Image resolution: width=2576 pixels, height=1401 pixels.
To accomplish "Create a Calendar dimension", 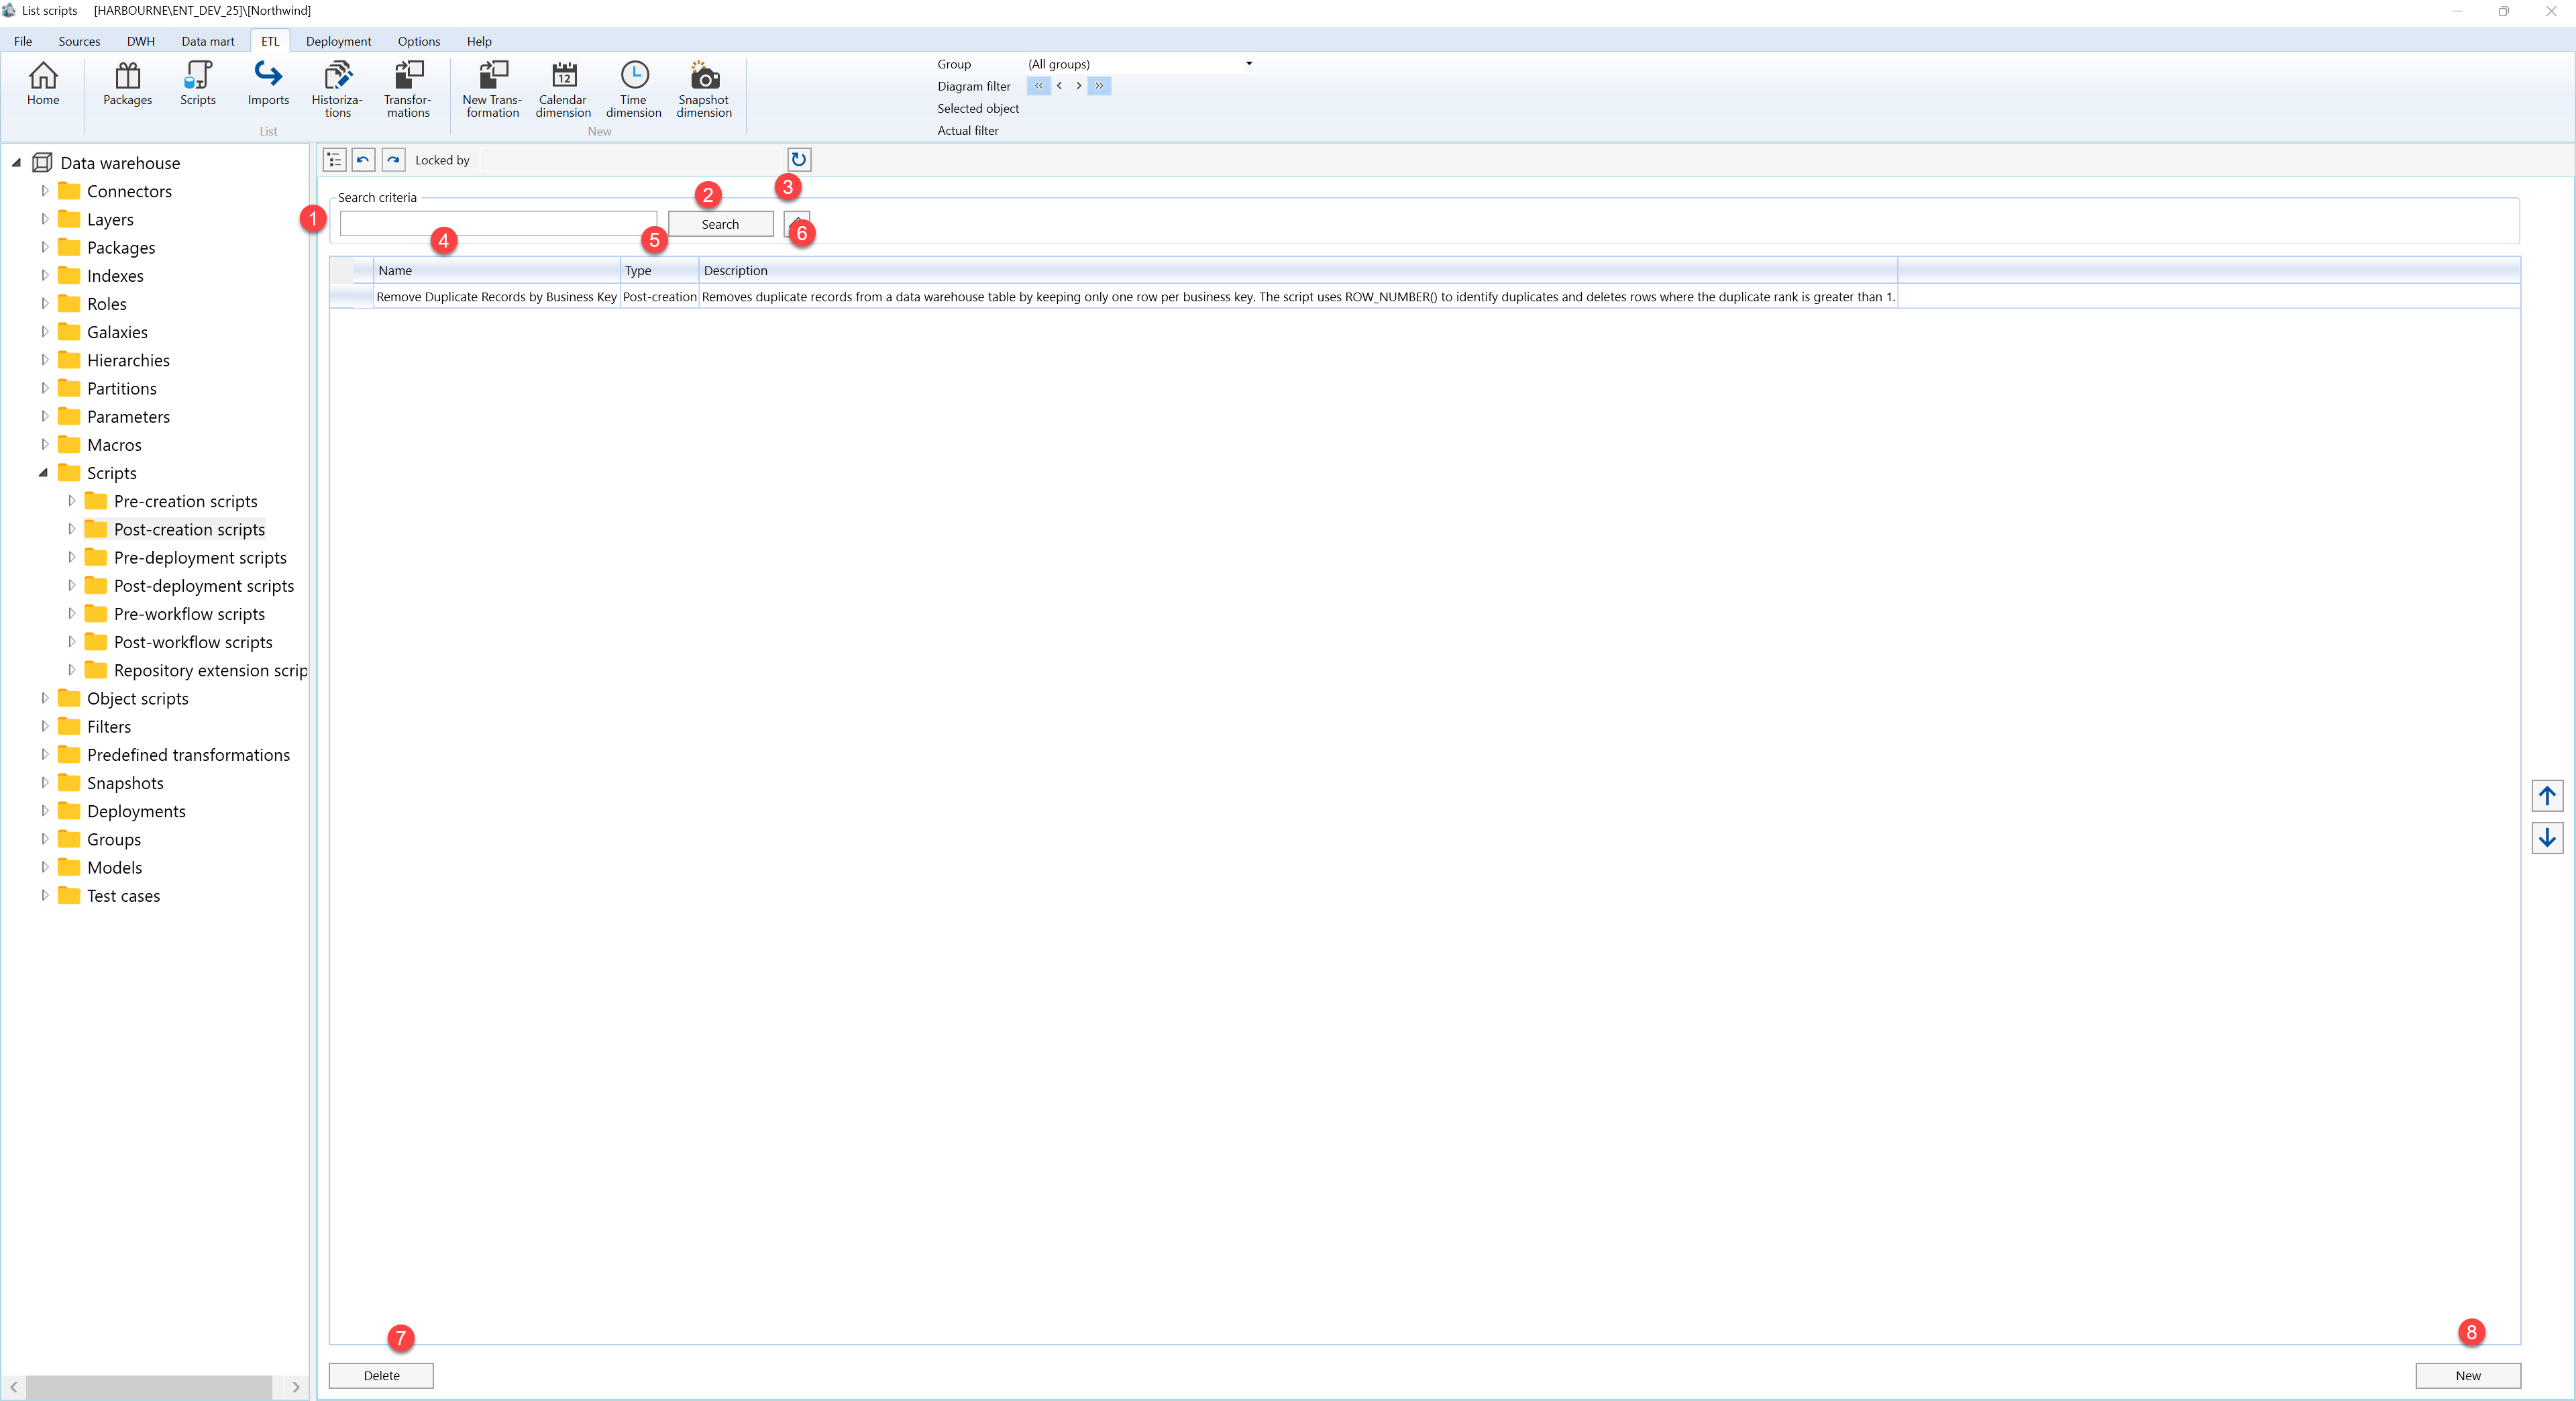I will [563, 89].
